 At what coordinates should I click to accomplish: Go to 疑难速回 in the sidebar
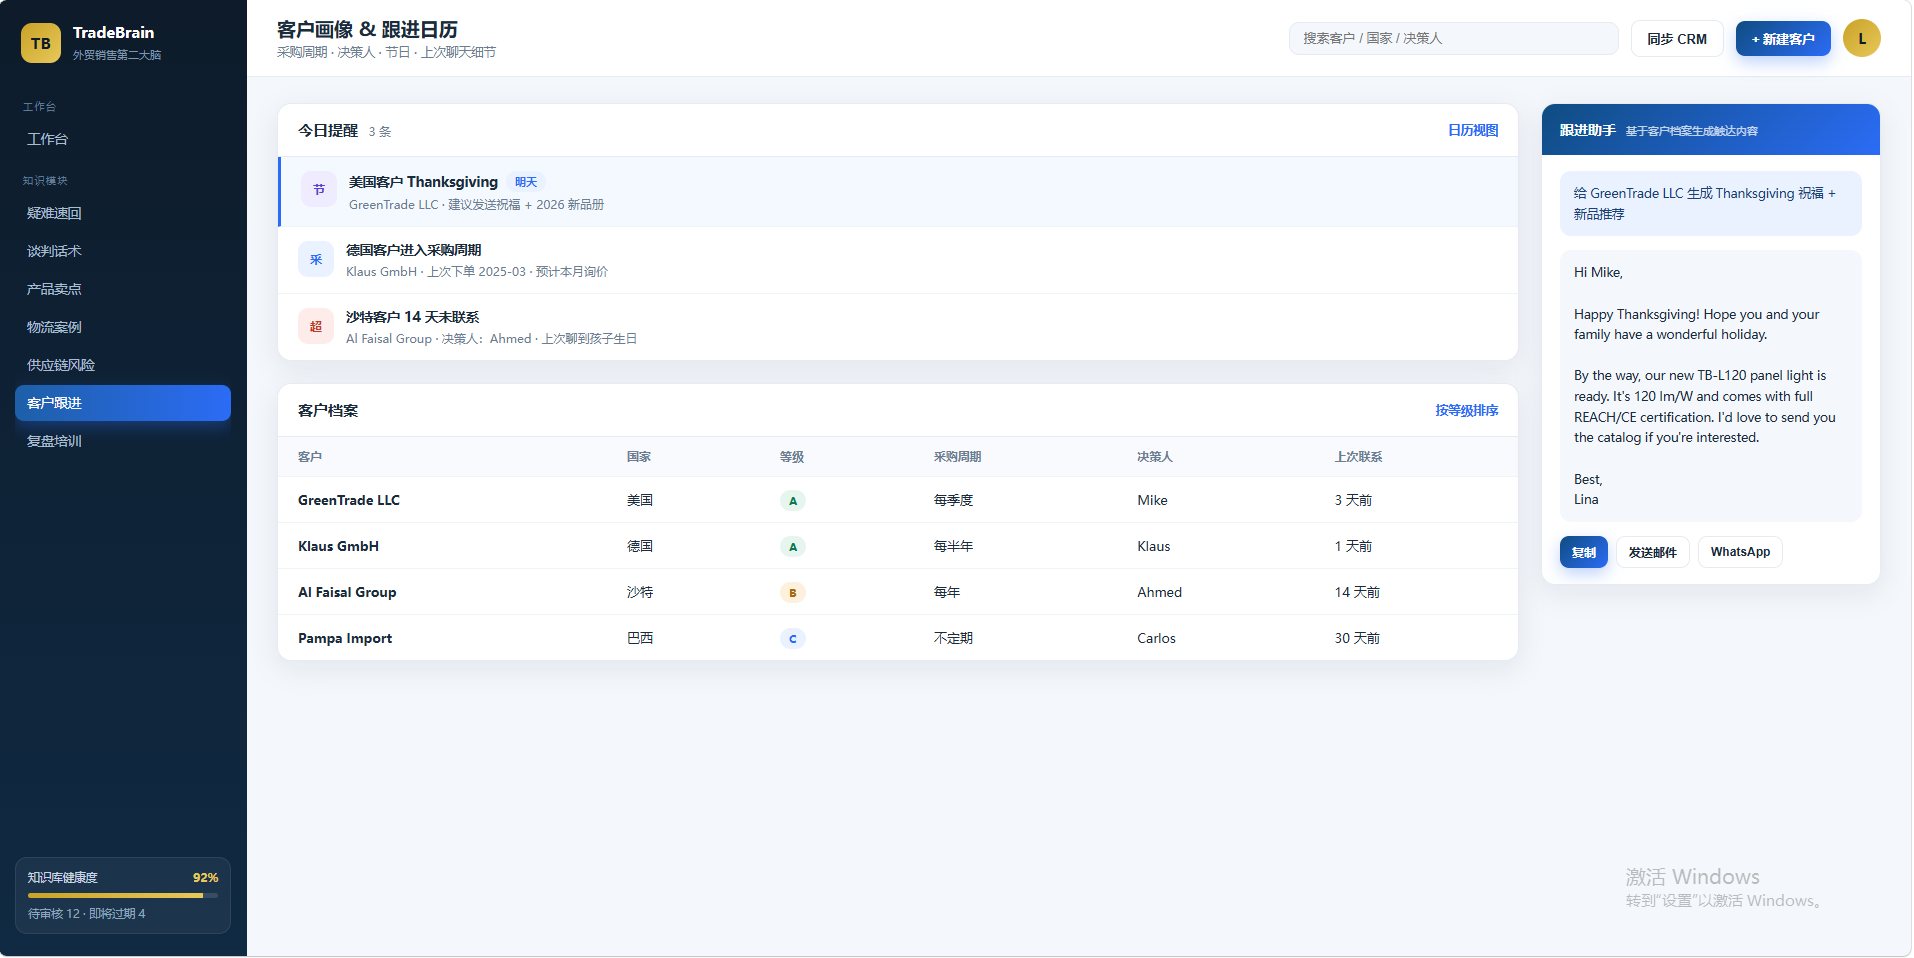click(123, 213)
